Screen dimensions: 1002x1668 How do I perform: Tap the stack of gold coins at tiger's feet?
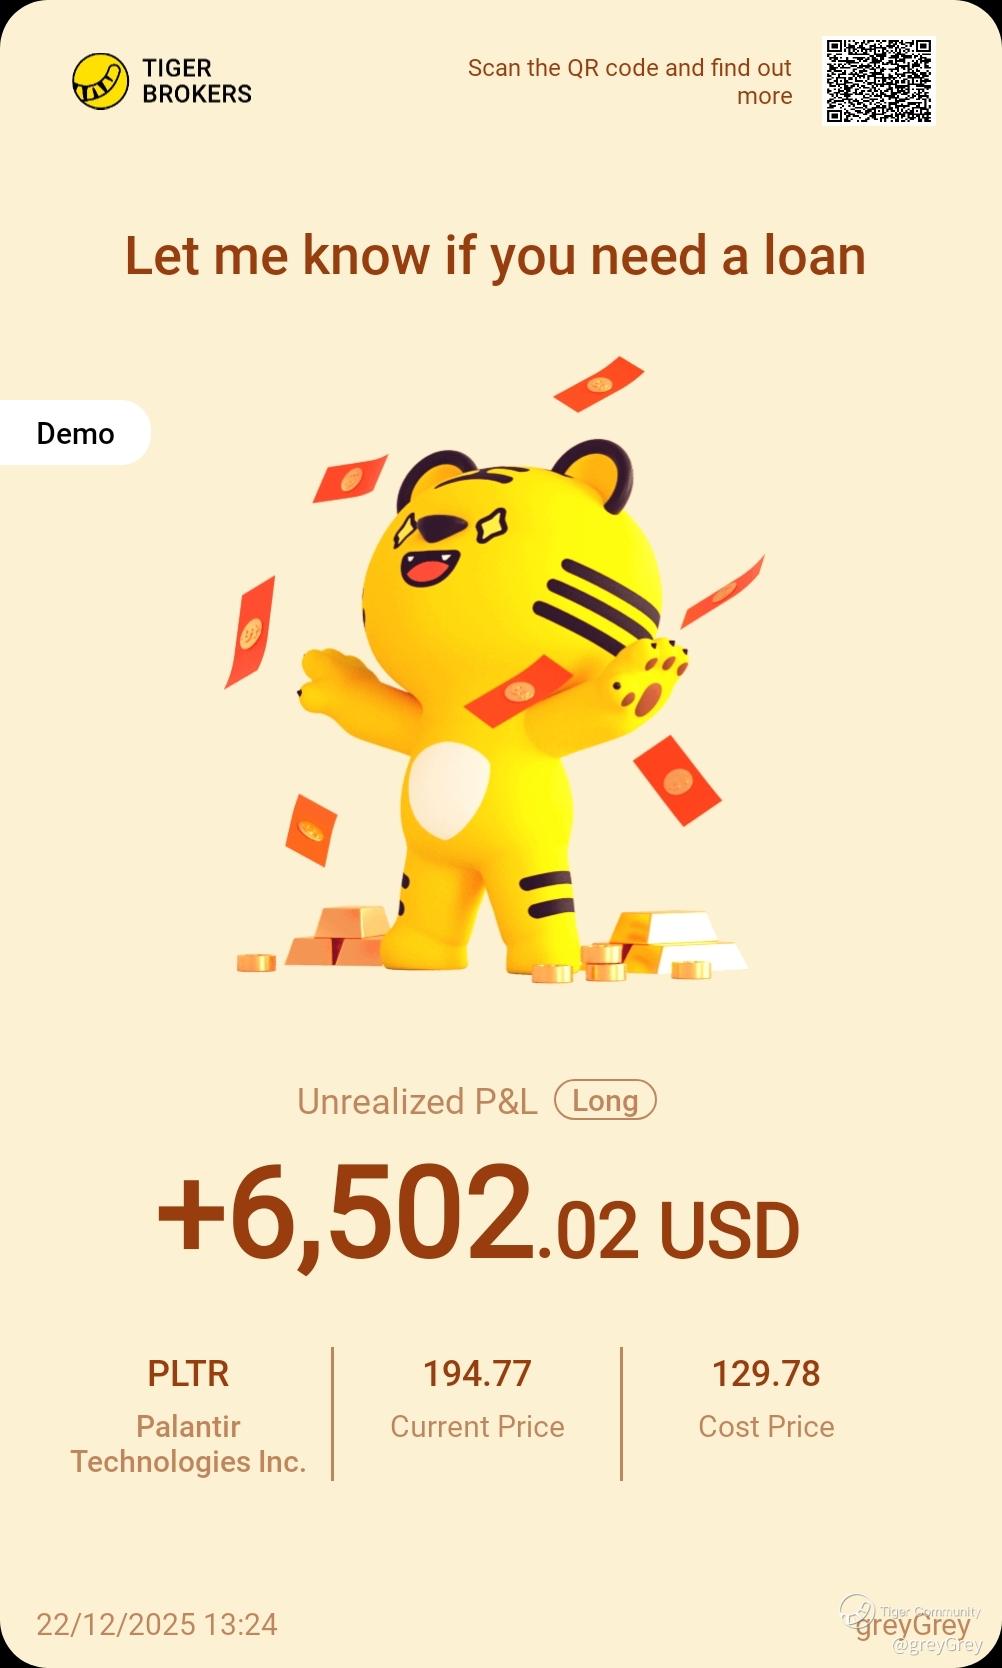pos(604,962)
